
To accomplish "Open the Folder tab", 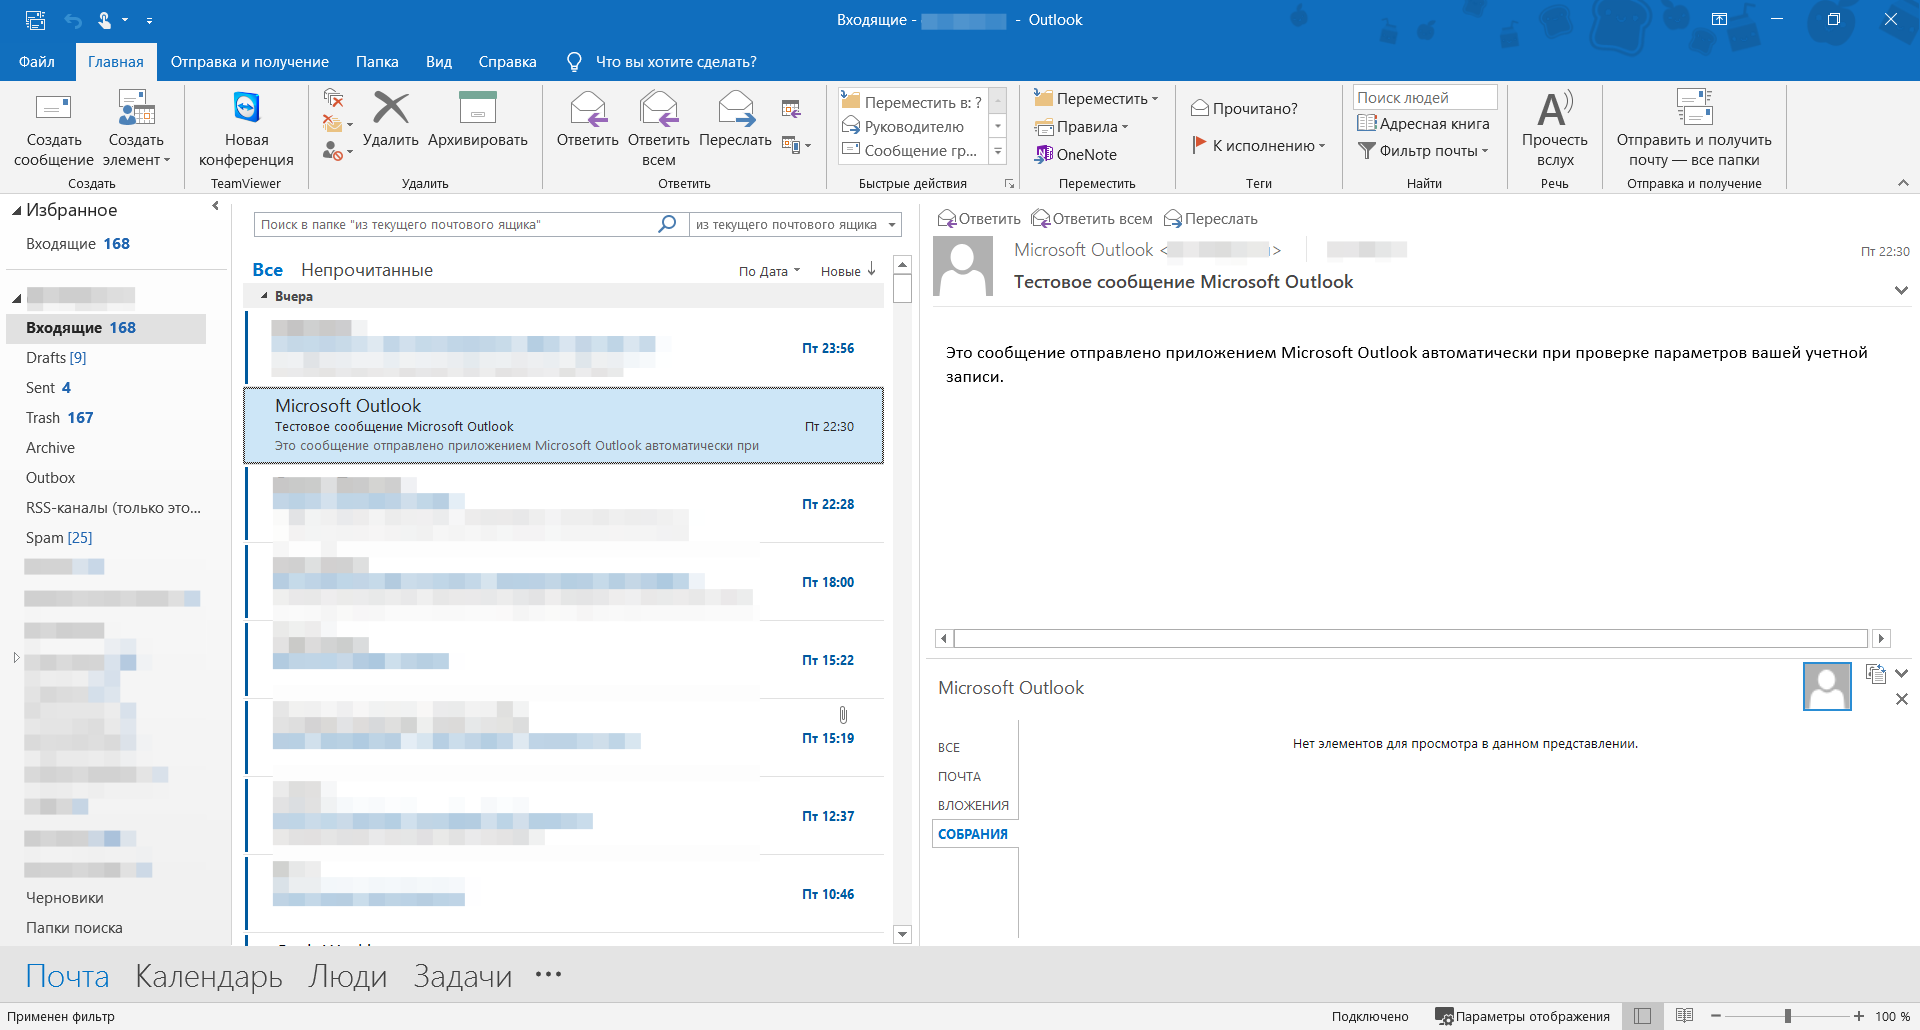I will [x=377, y=61].
